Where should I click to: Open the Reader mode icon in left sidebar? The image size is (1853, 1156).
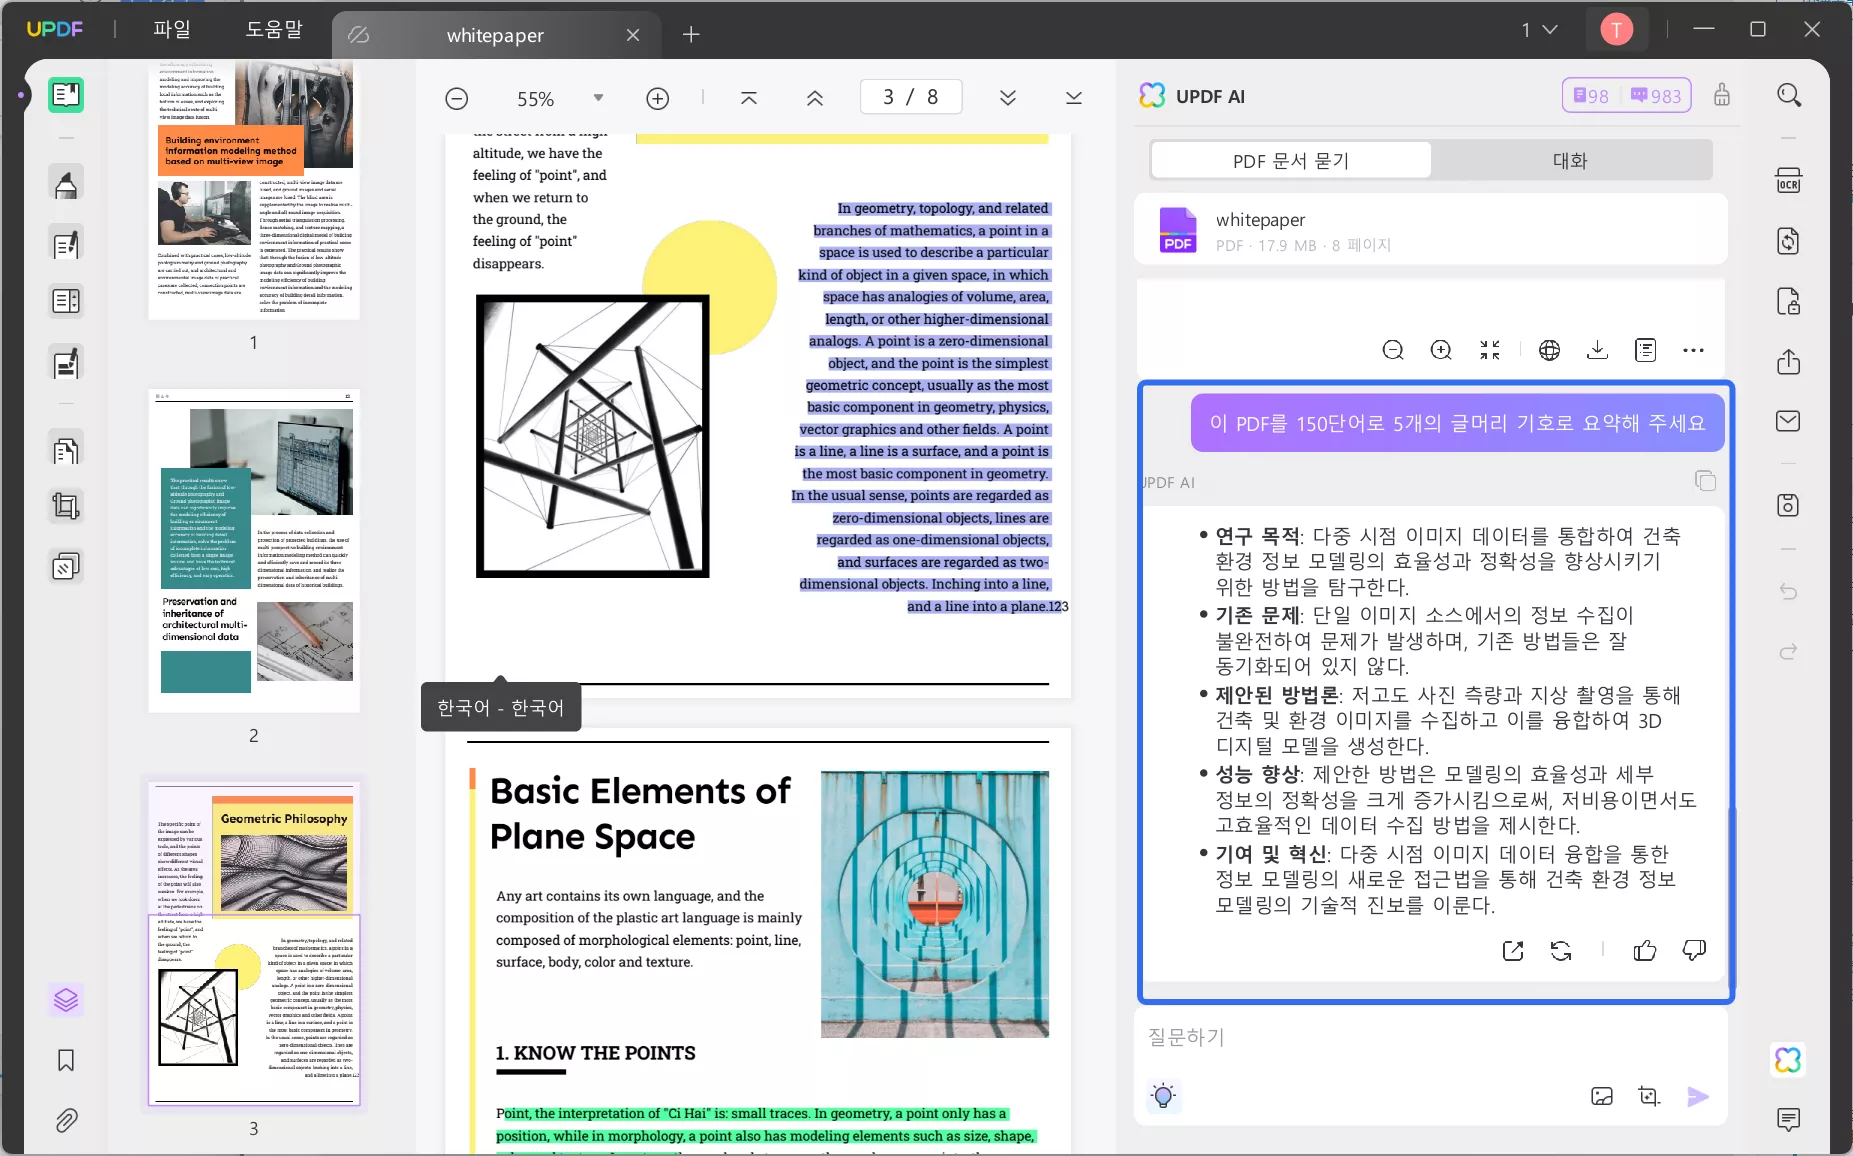[66, 95]
